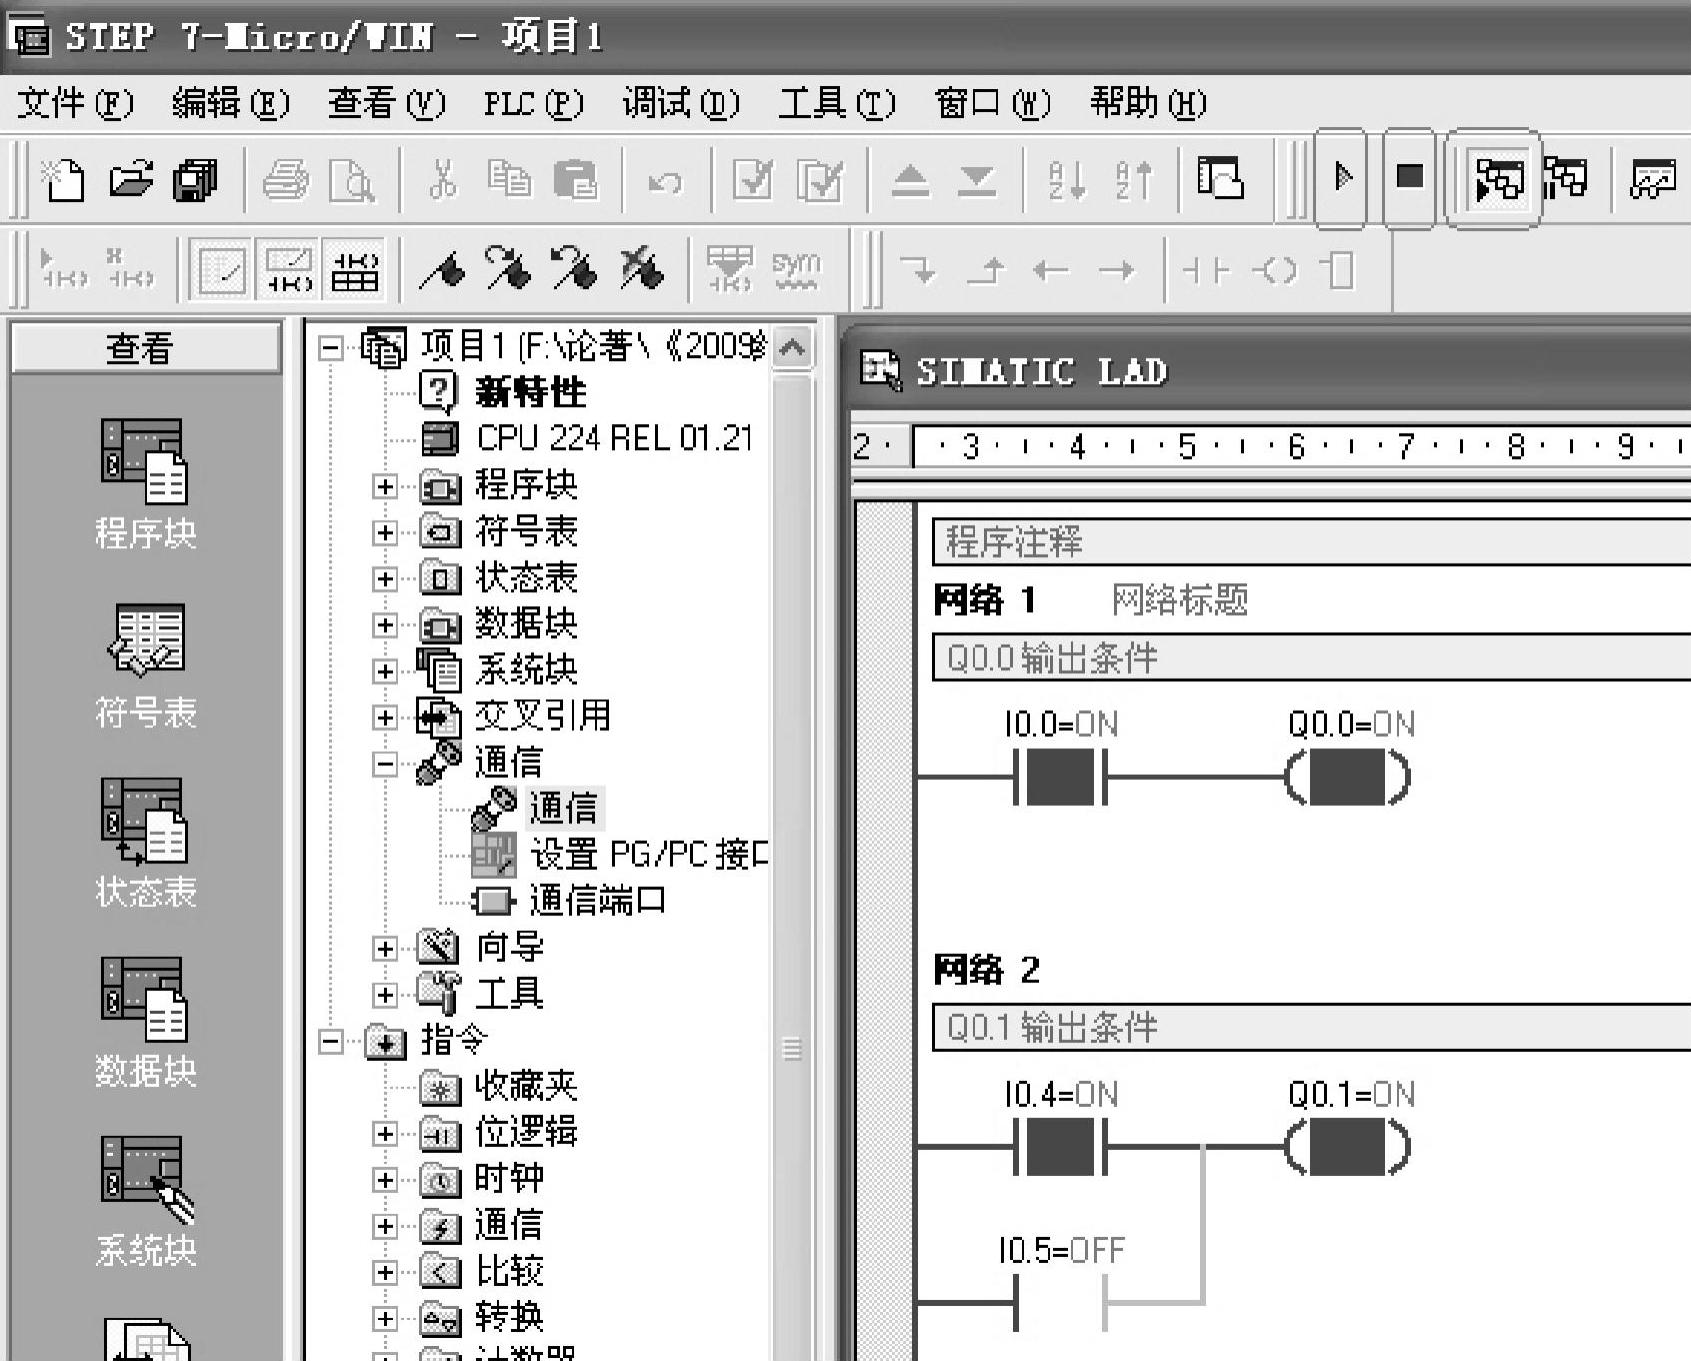Open the 编辑 menu
The height and width of the screenshot is (1361, 1691).
pyautogui.click(x=231, y=104)
